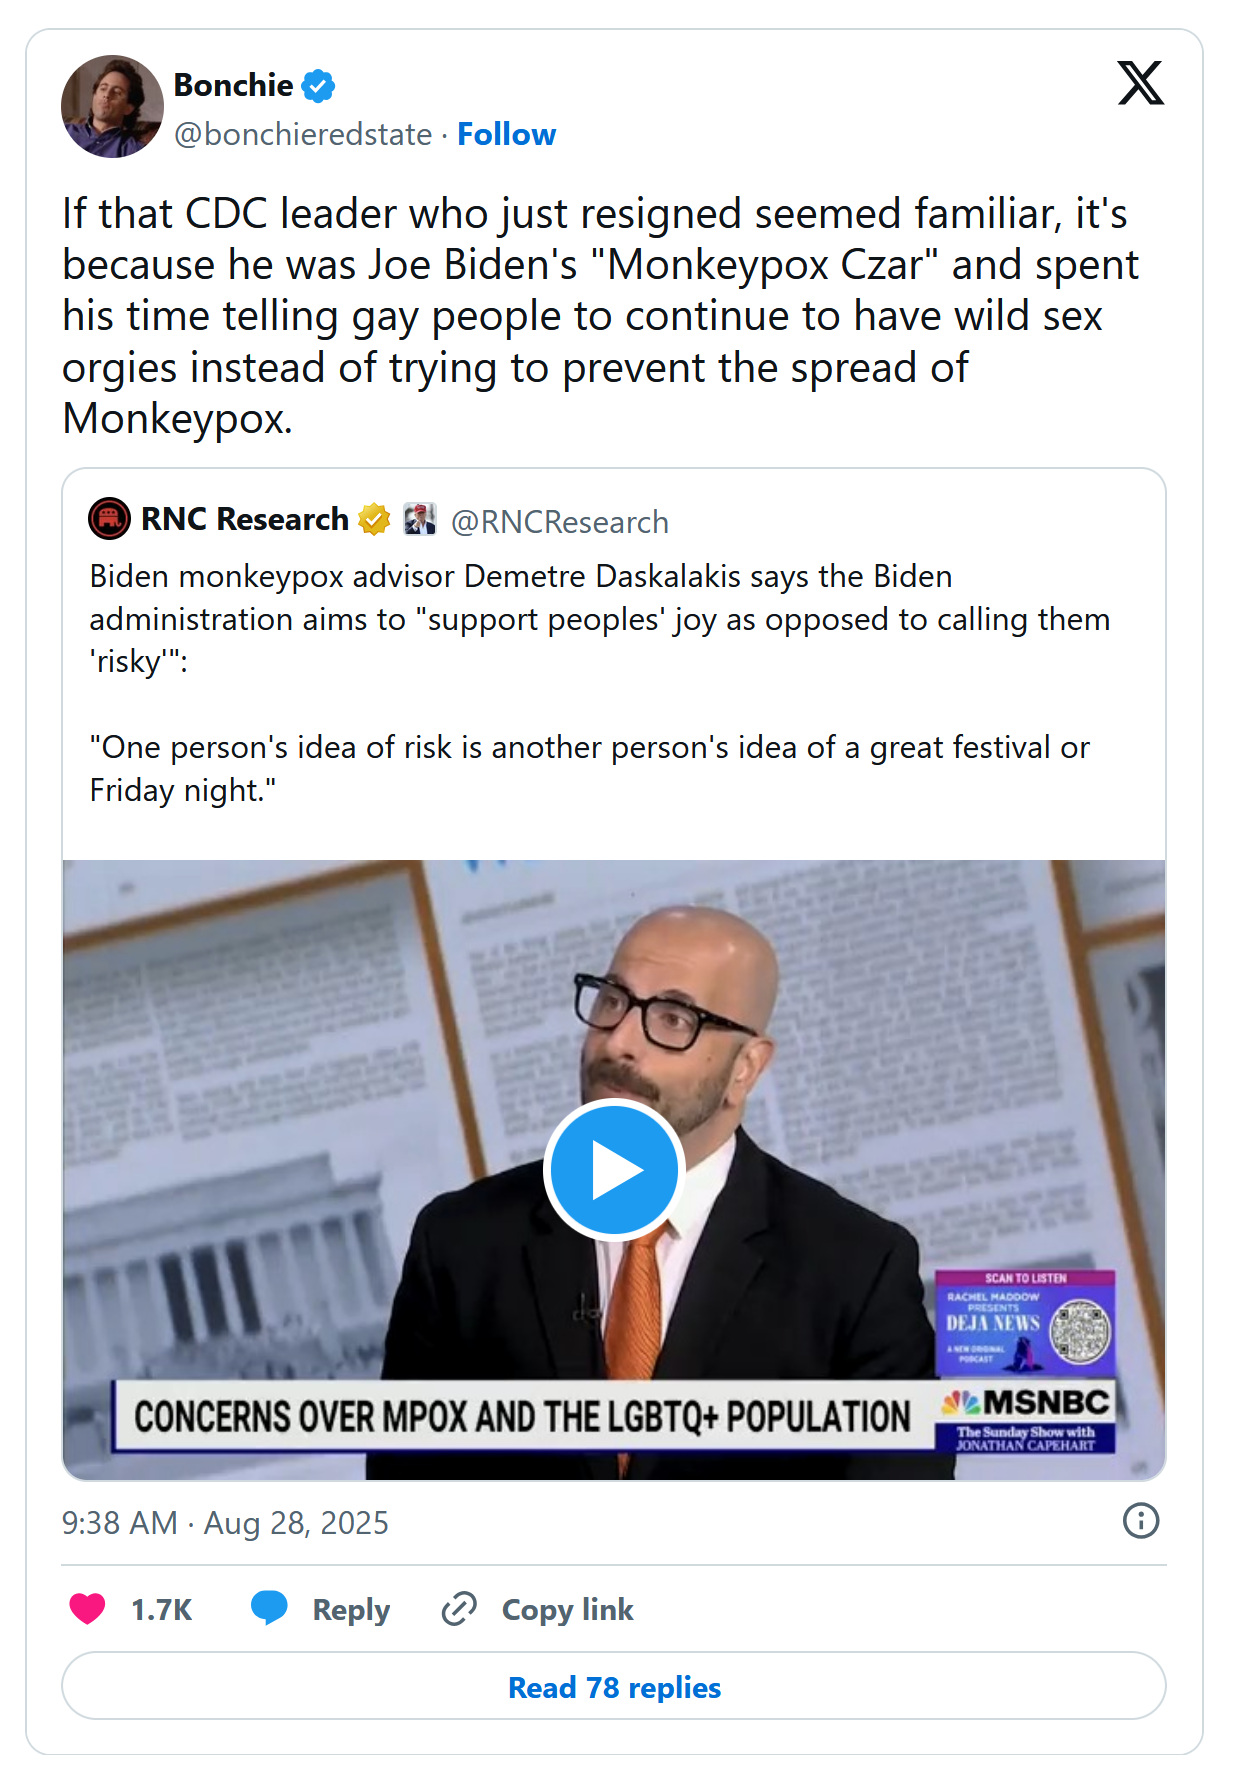Screen dimensions: 1238x1774
Task: Click the blue verified badge next to Bonchie
Action: [x=318, y=86]
